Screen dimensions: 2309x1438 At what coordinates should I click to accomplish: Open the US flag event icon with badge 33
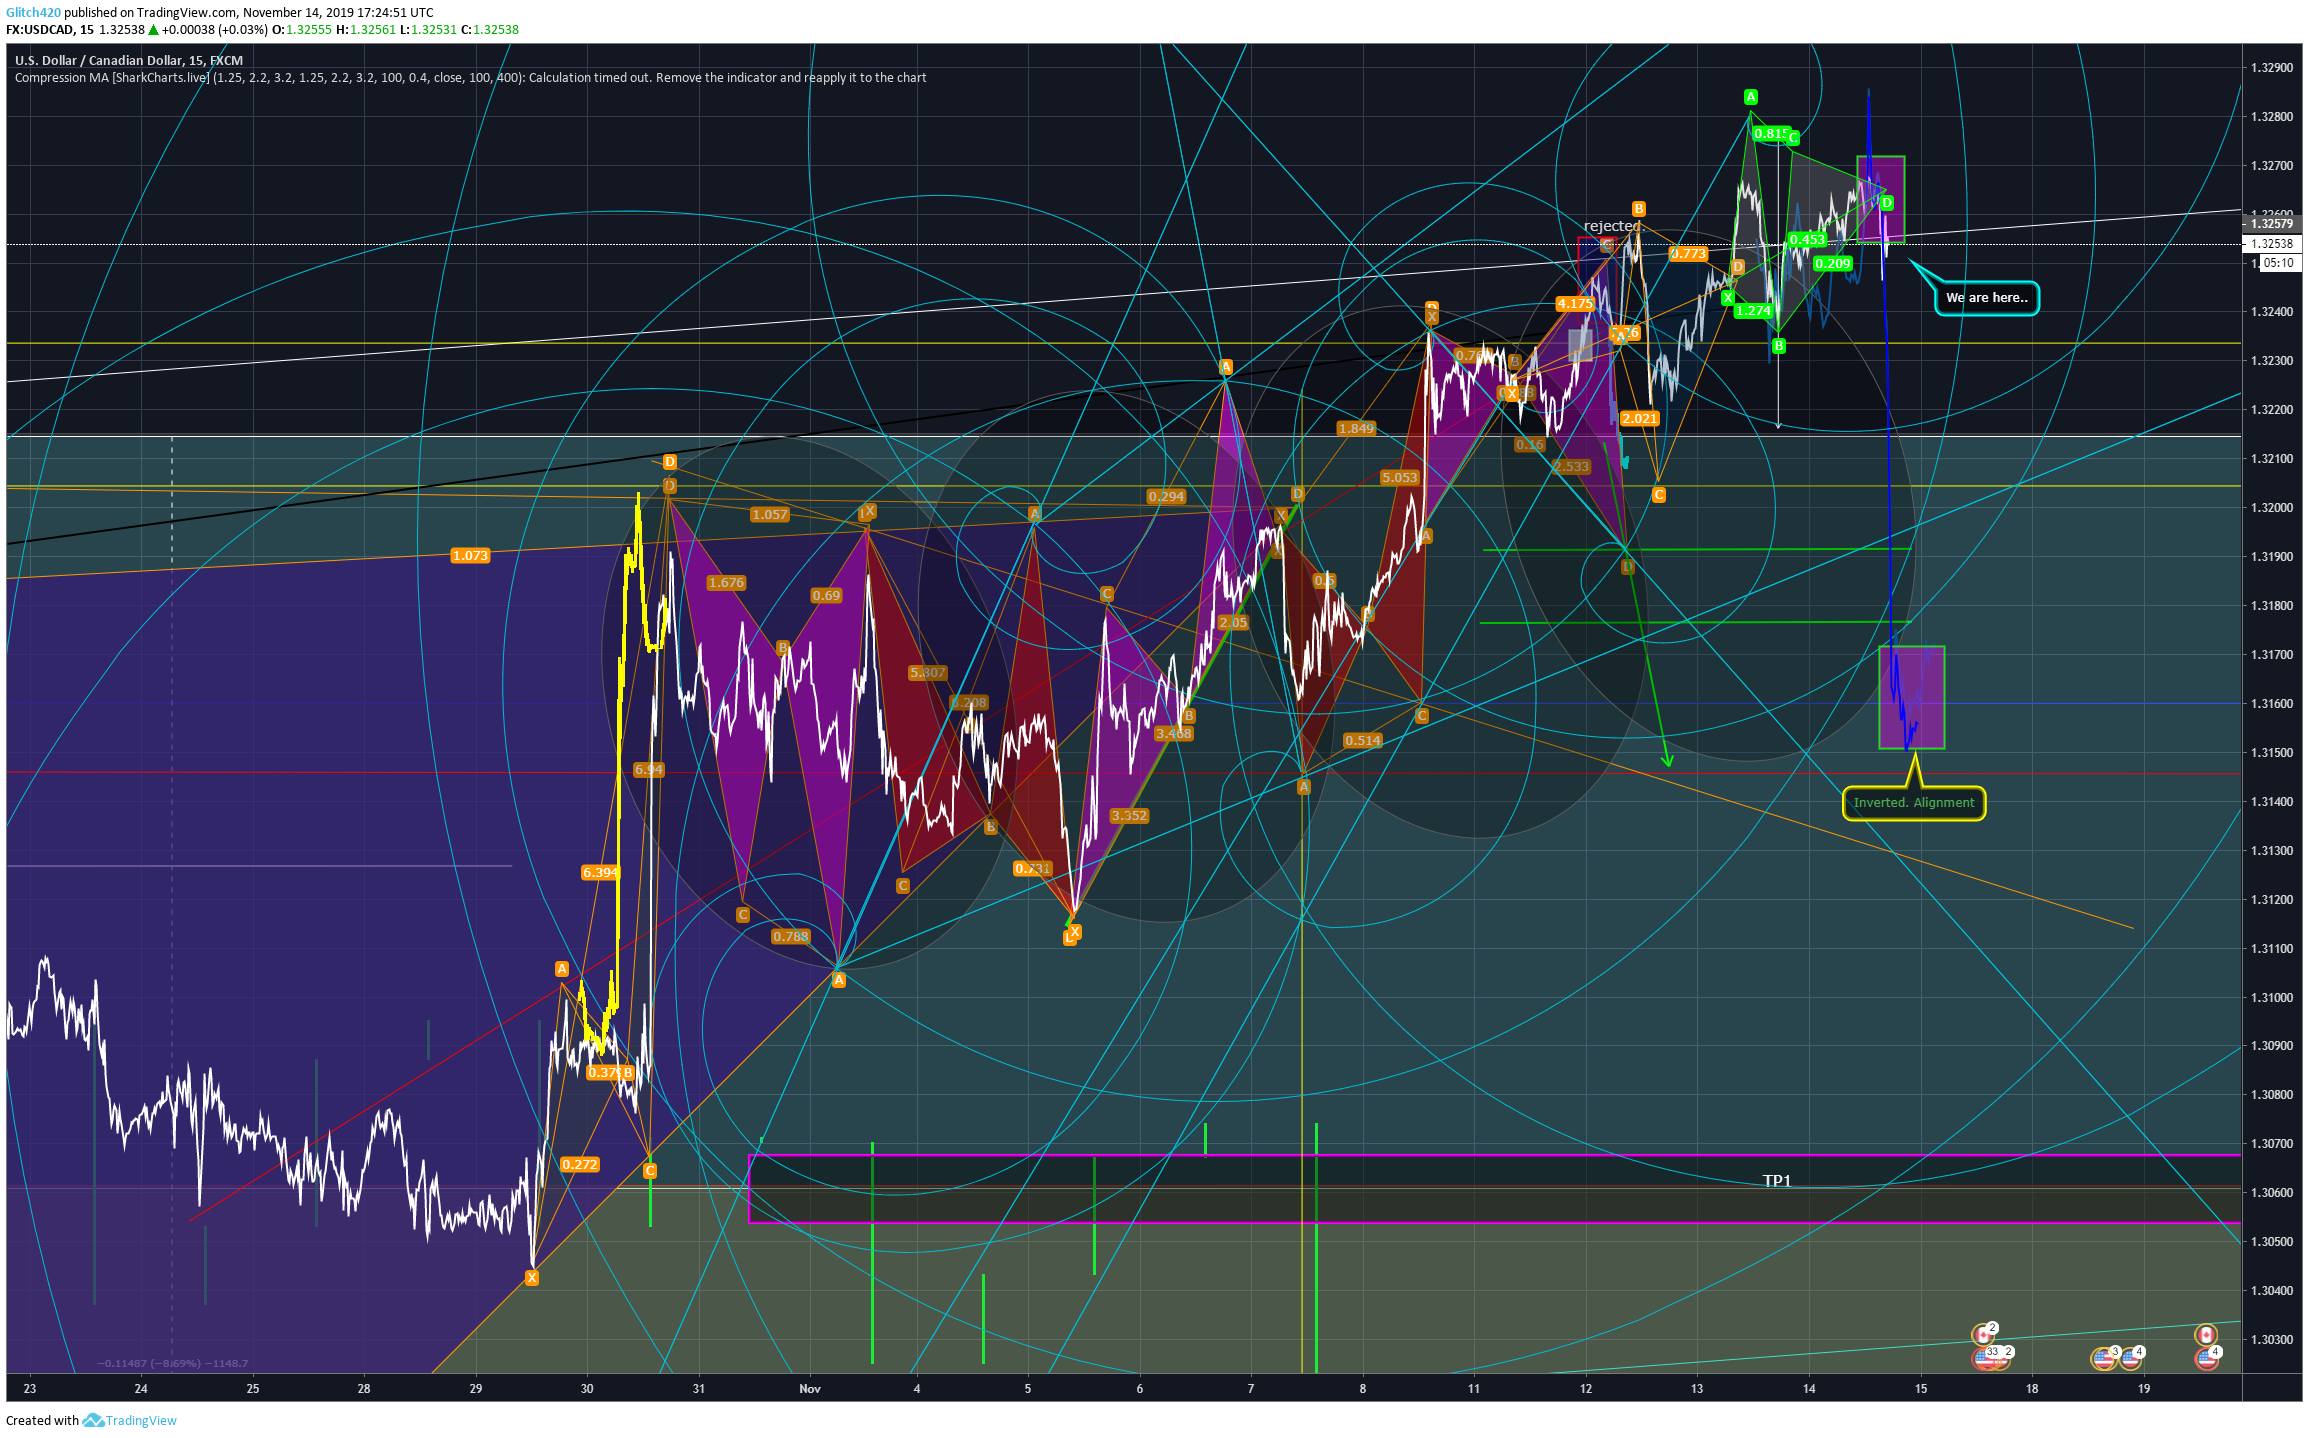click(x=1982, y=1359)
